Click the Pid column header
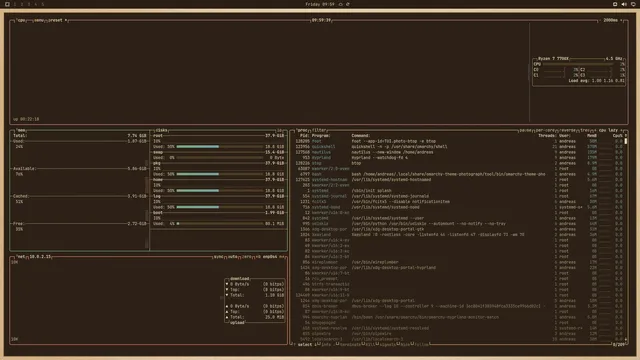Screen dimensions: 640x360 click(304, 136)
